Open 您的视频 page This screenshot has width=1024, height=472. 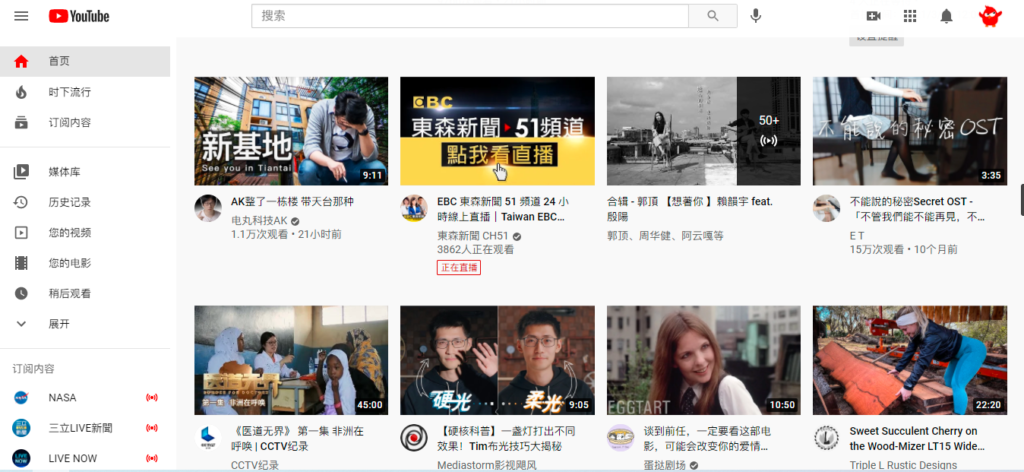(85, 233)
